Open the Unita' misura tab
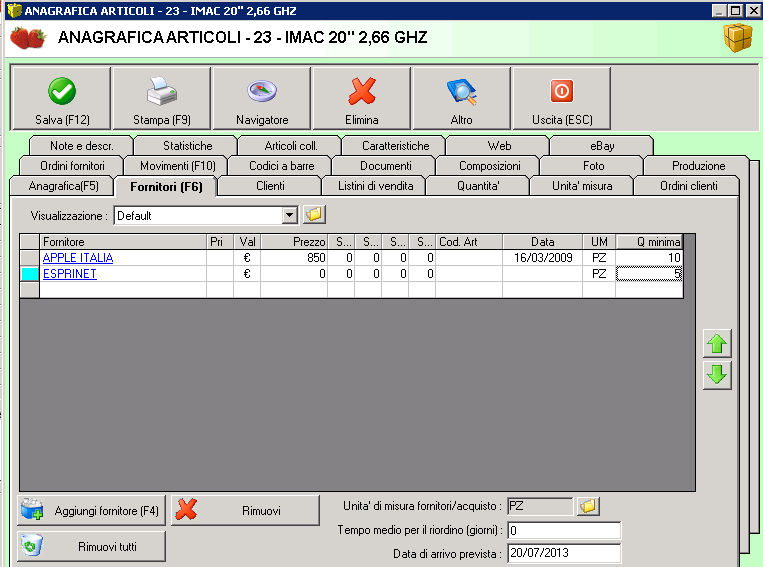This screenshot has height=567, width=763. pyautogui.click(x=582, y=186)
